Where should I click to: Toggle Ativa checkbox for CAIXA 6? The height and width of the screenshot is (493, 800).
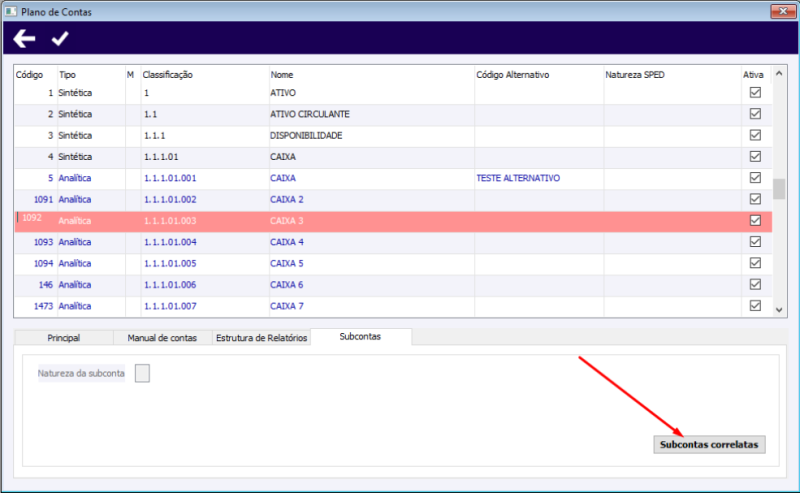pos(755,284)
